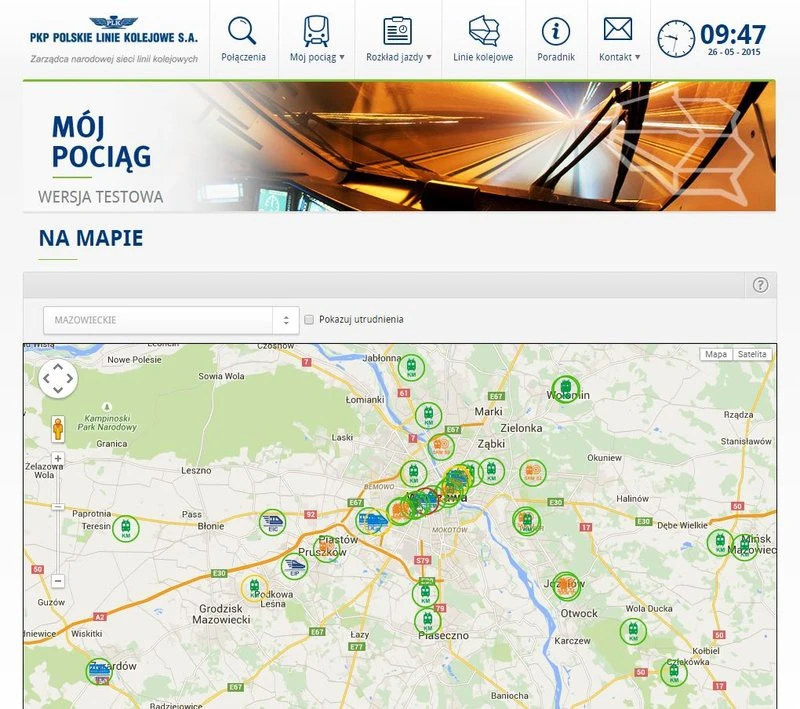This screenshot has height=709, width=800.
Task: Select the KM marker near Podkowa Leśna
Action: pyautogui.click(x=254, y=588)
